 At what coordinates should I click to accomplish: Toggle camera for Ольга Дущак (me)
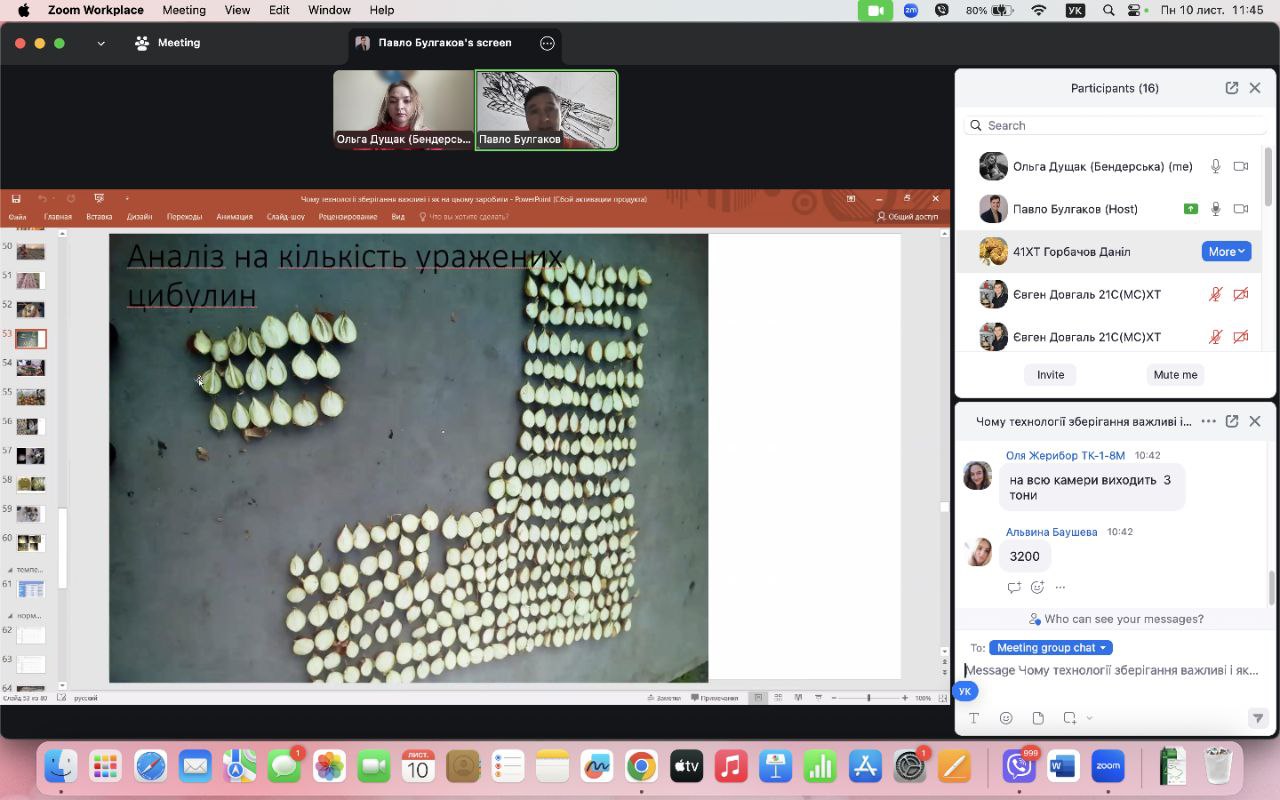1241,167
